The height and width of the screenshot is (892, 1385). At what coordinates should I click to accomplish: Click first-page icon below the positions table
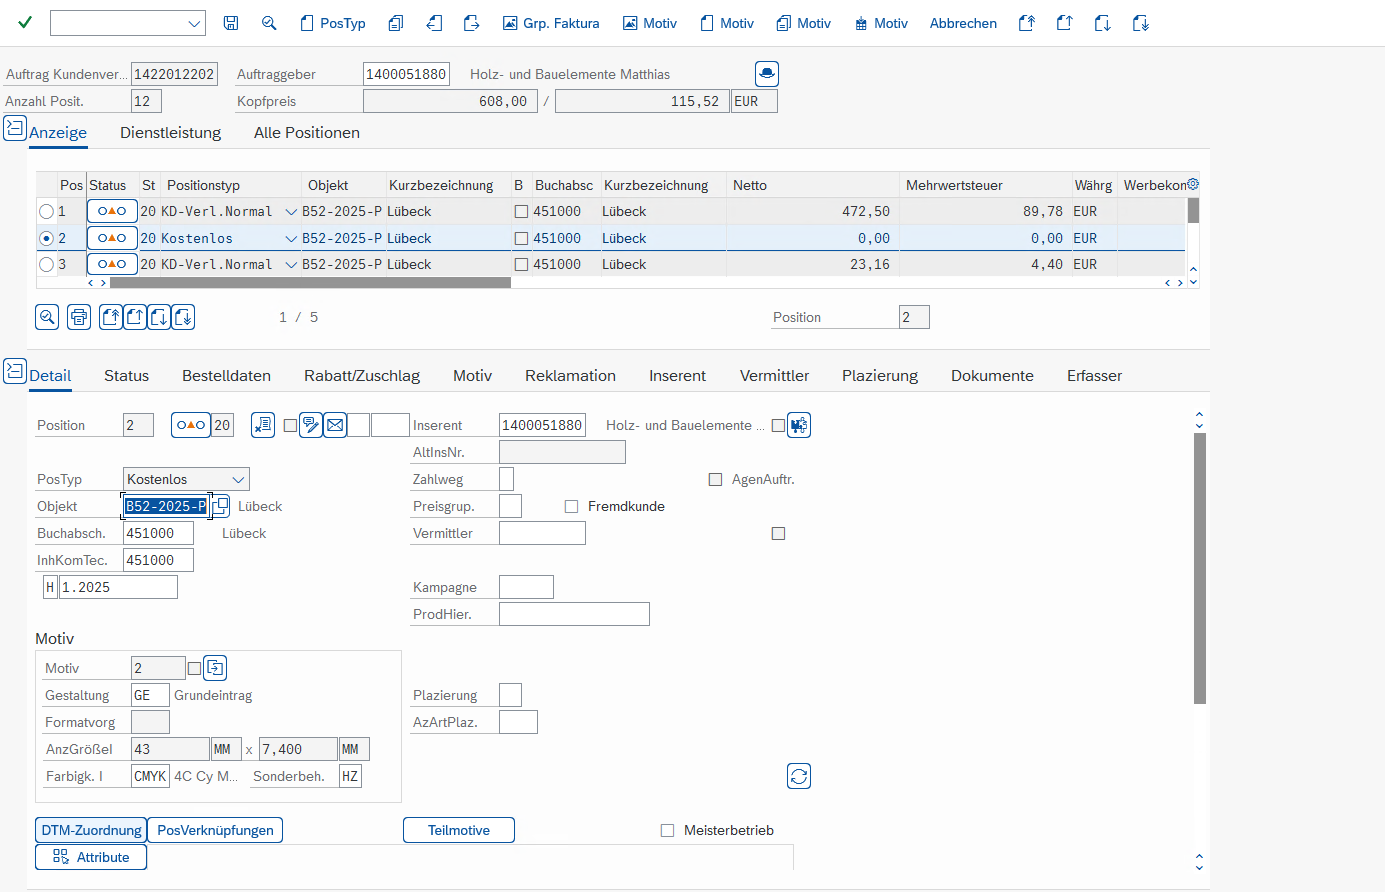tap(111, 317)
